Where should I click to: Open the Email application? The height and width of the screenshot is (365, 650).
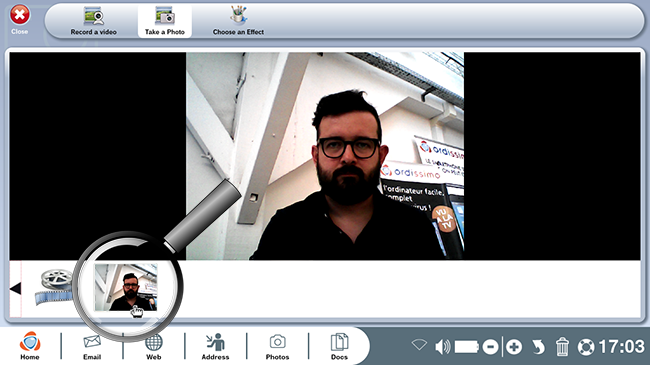(92, 346)
